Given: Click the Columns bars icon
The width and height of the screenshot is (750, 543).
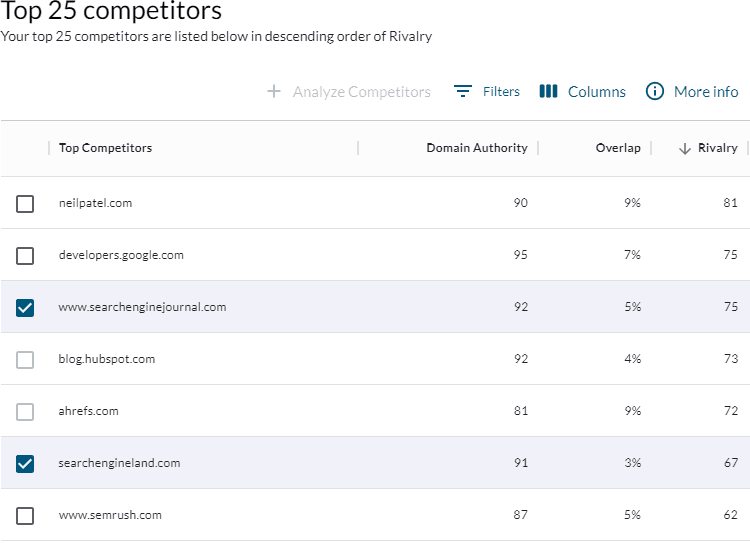Looking at the screenshot, I should (x=548, y=92).
